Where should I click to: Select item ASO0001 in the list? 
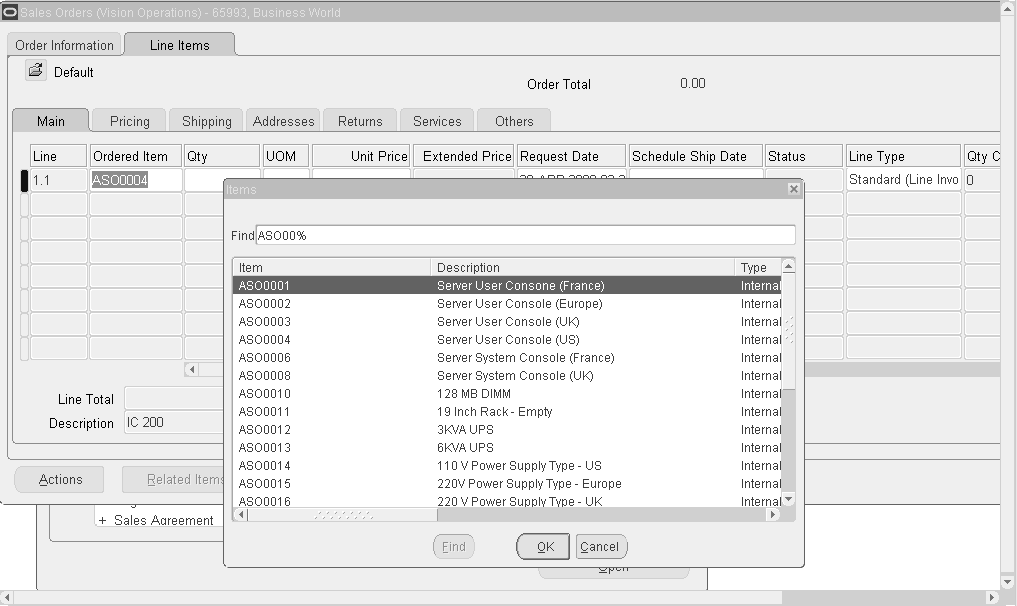pos(507,285)
